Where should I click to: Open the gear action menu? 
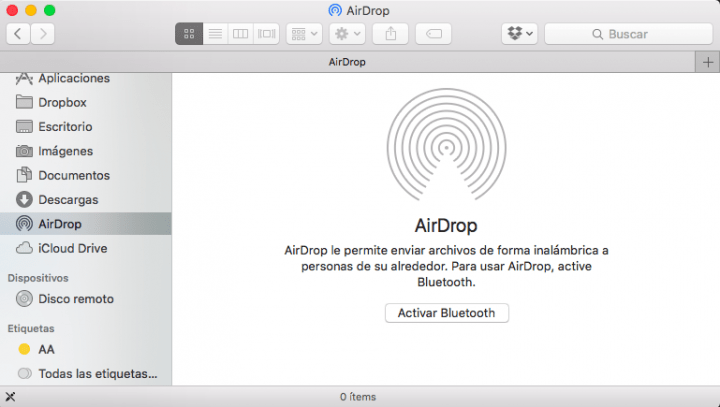[x=347, y=34]
